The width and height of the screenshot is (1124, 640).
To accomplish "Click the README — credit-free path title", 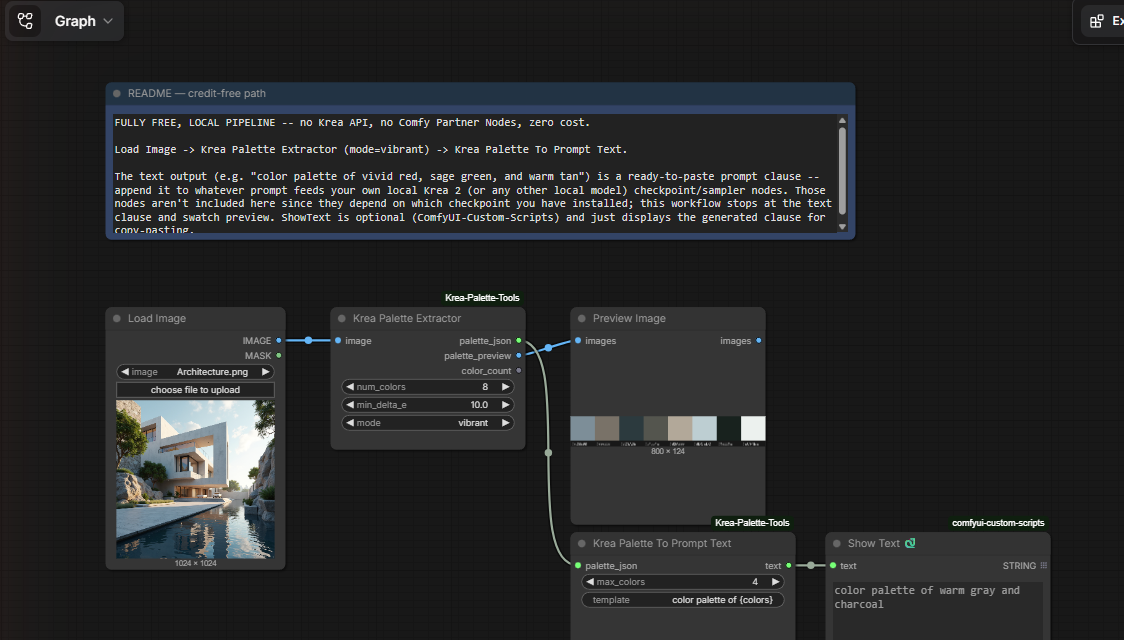I will (x=196, y=93).
